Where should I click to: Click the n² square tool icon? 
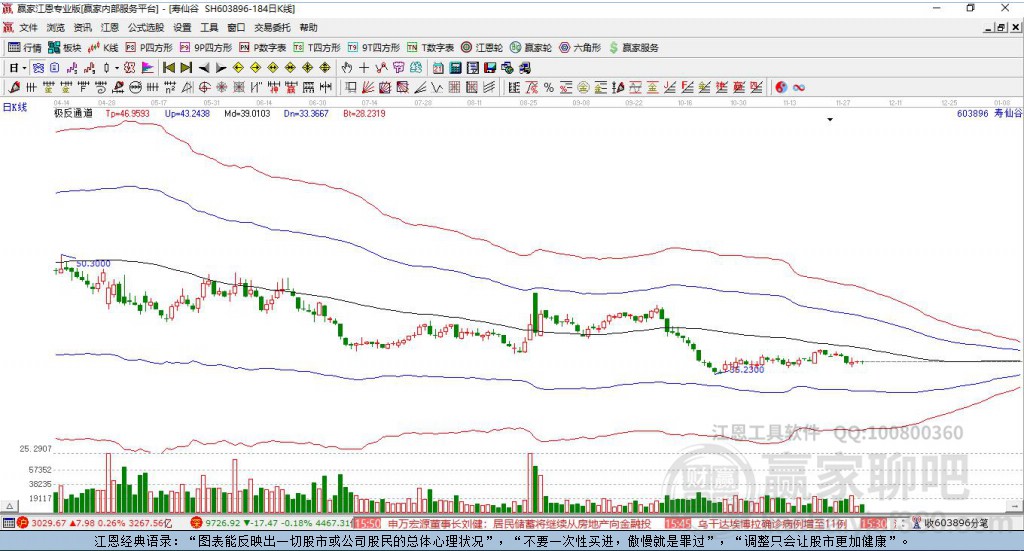coord(170,87)
